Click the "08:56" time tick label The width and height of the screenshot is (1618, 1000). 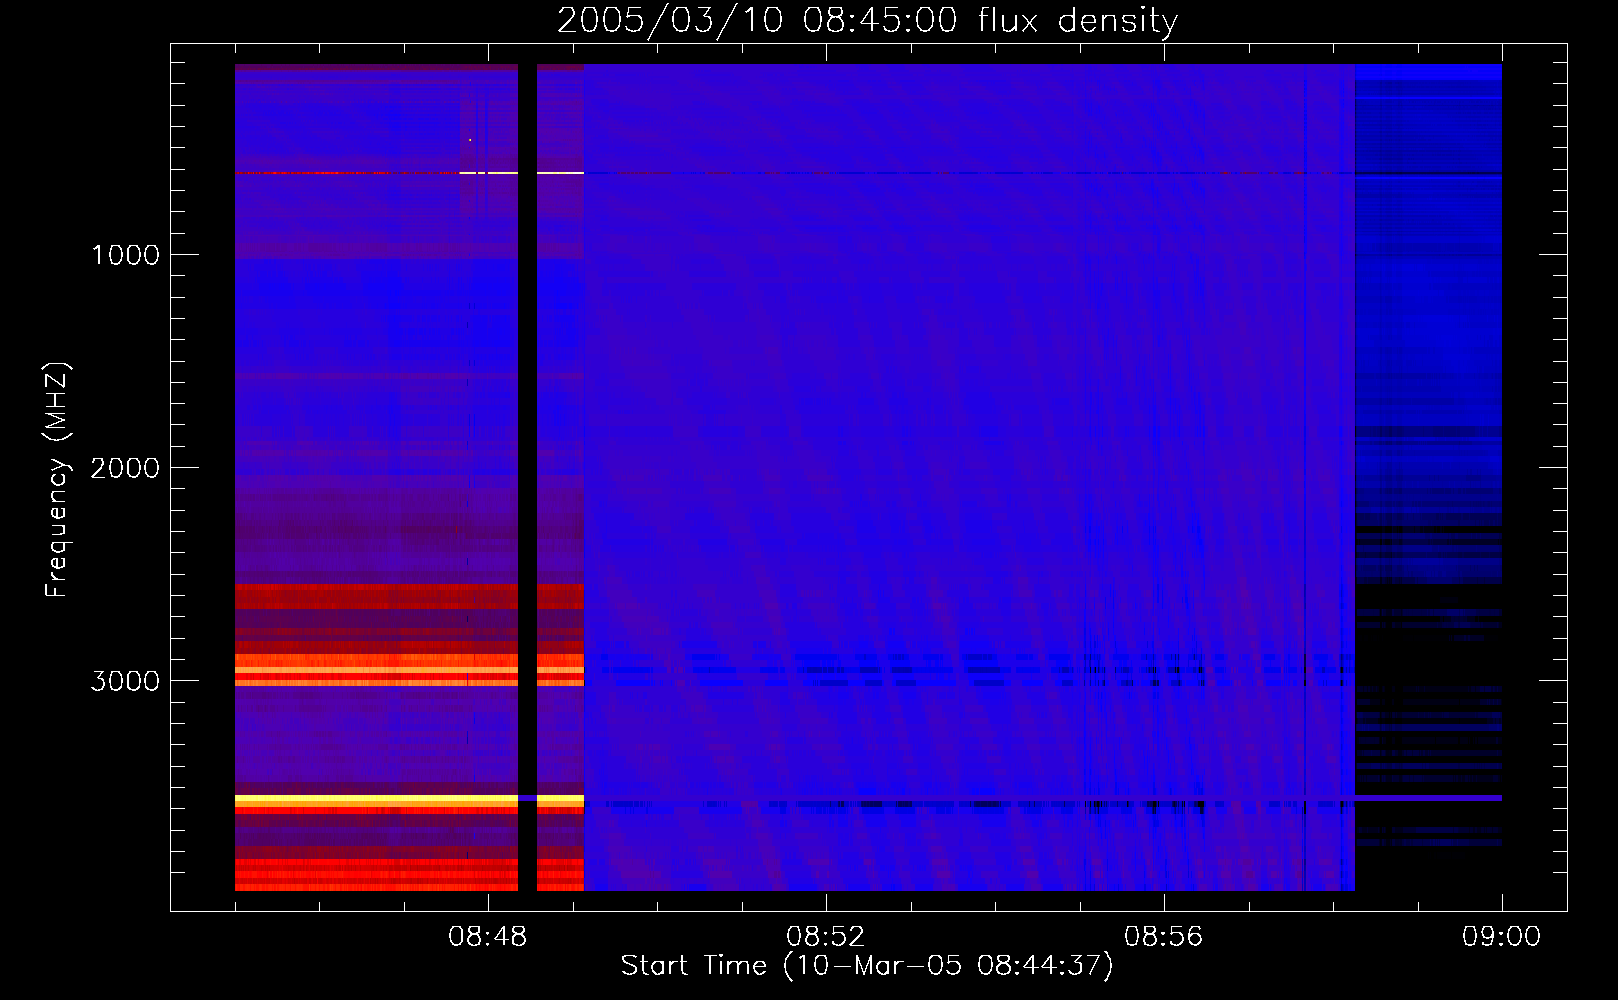coord(1163,937)
